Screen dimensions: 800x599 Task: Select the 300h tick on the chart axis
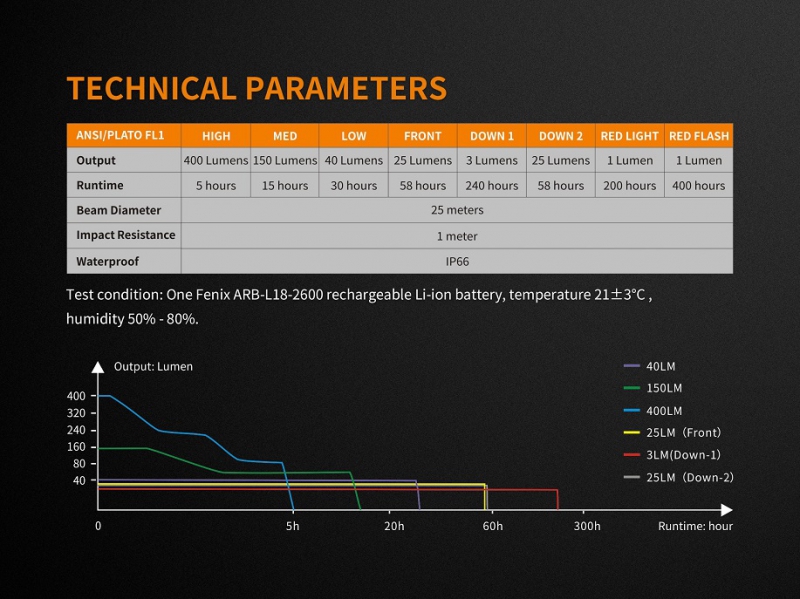pyautogui.click(x=587, y=526)
